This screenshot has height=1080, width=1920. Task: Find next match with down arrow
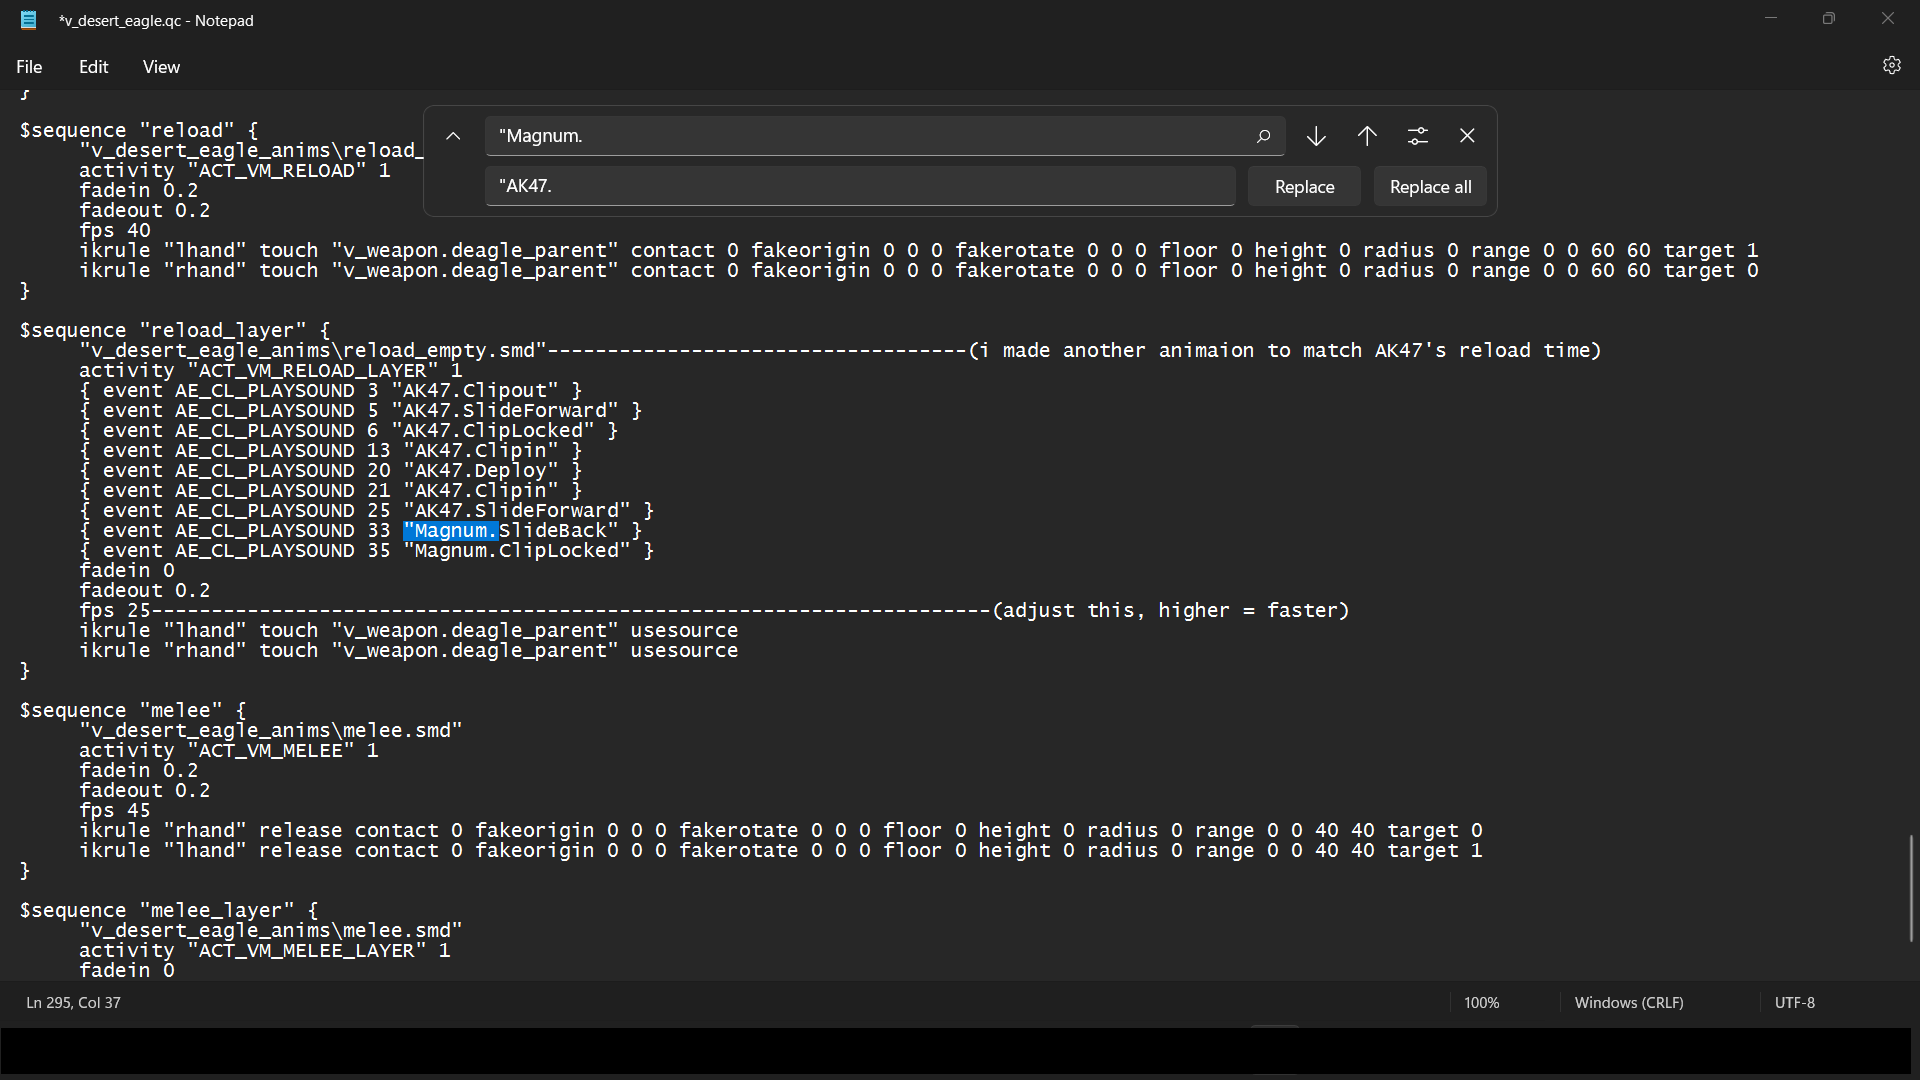pyautogui.click(x=1316, y=136)
